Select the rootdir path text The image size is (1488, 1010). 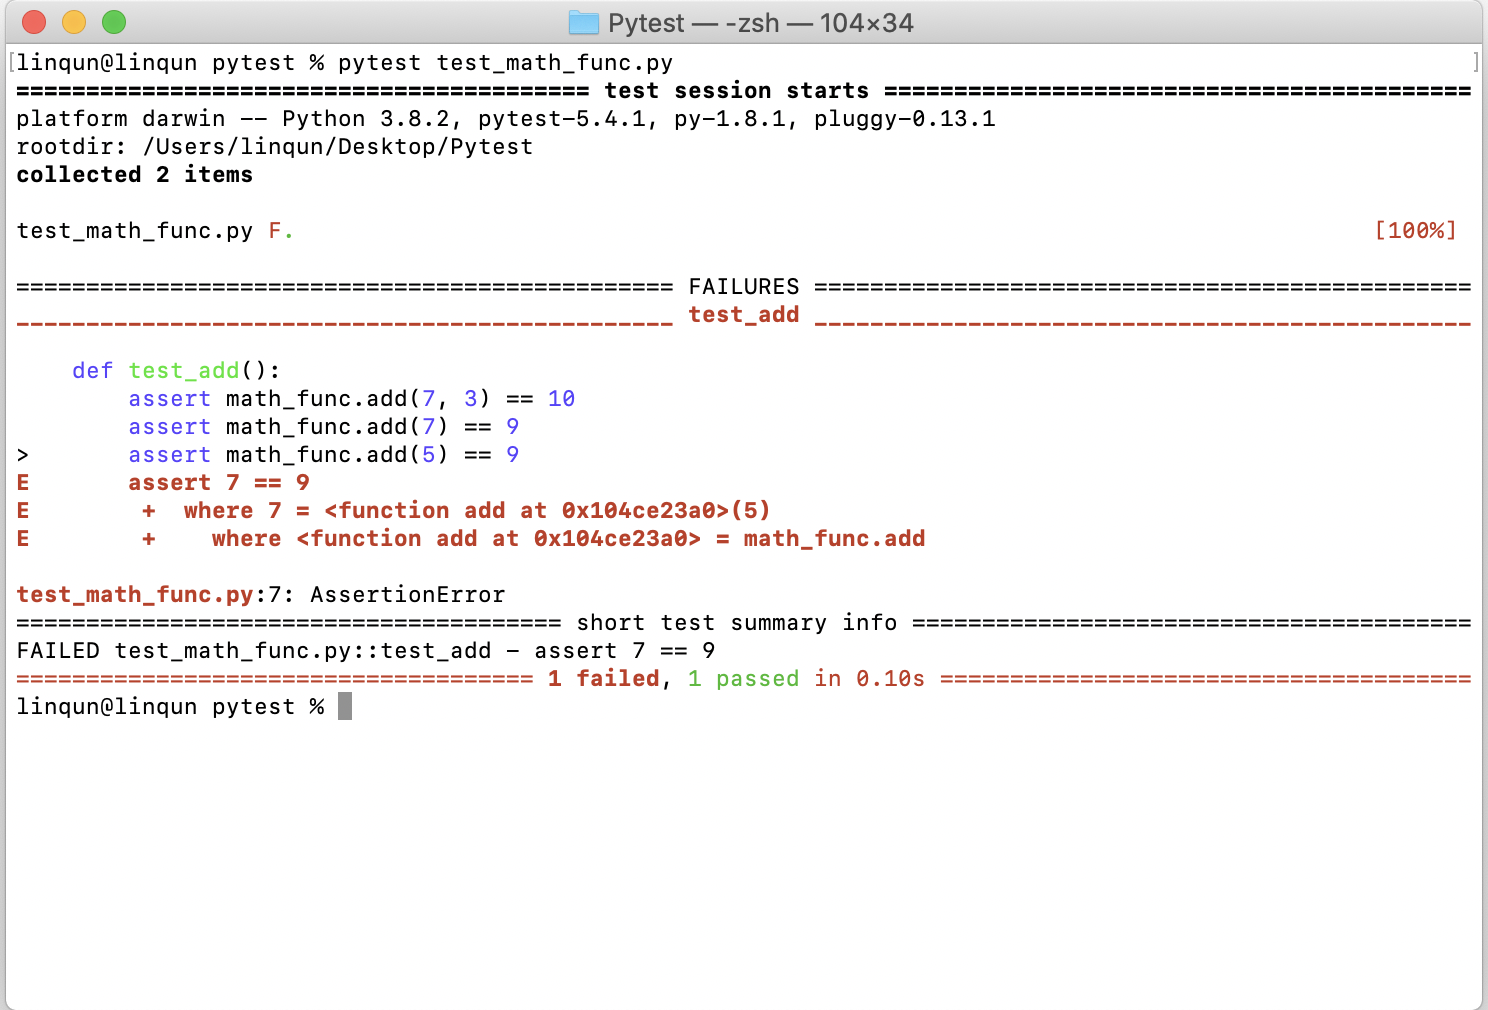point(274,146)
